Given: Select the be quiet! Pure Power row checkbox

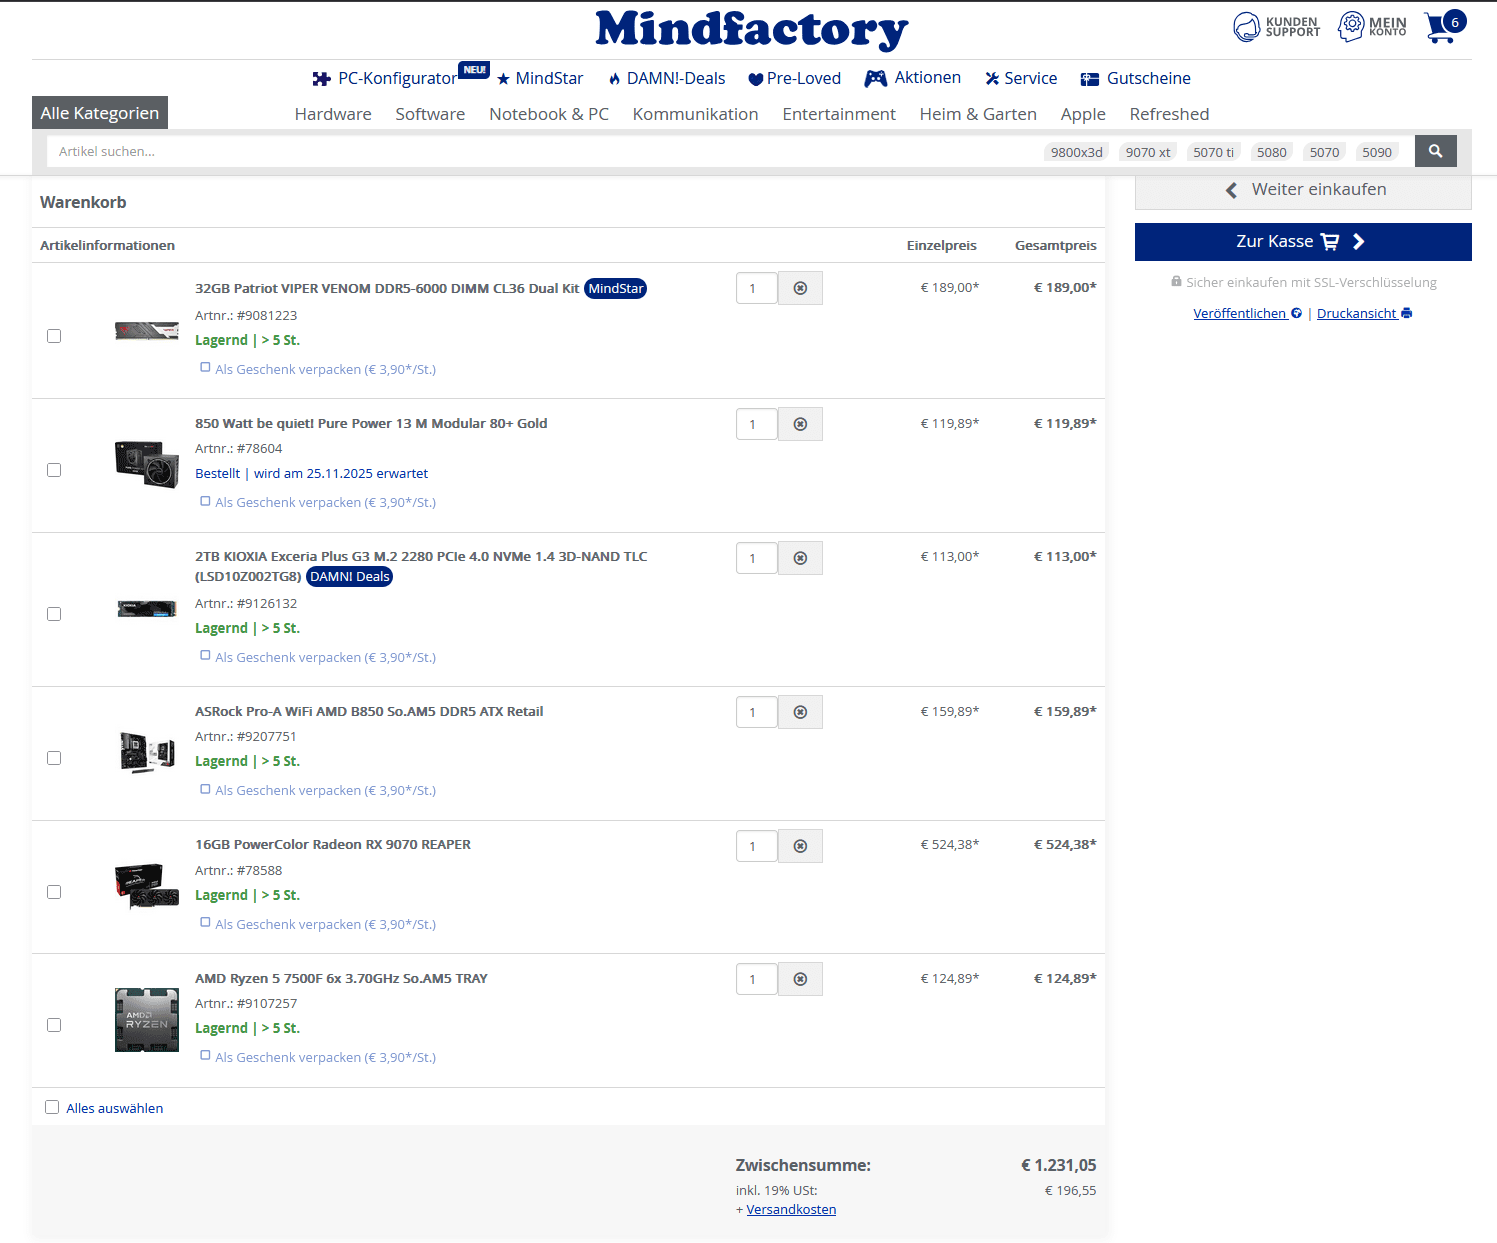Looking at the screenshot, I should 54,470.
